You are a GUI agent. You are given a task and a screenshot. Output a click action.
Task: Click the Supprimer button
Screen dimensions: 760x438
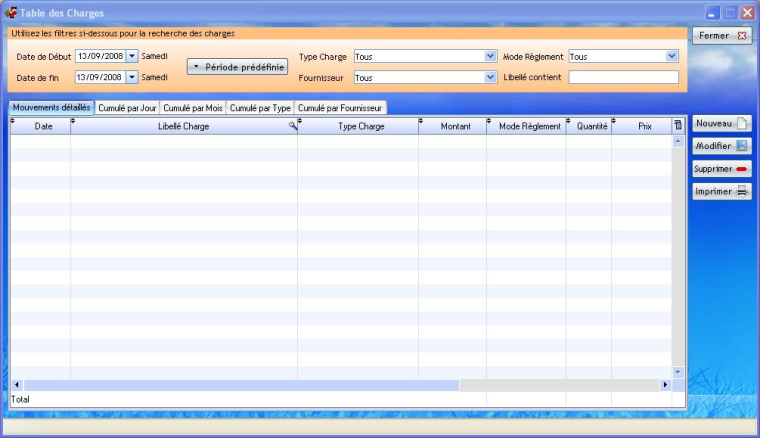[722, 169]
